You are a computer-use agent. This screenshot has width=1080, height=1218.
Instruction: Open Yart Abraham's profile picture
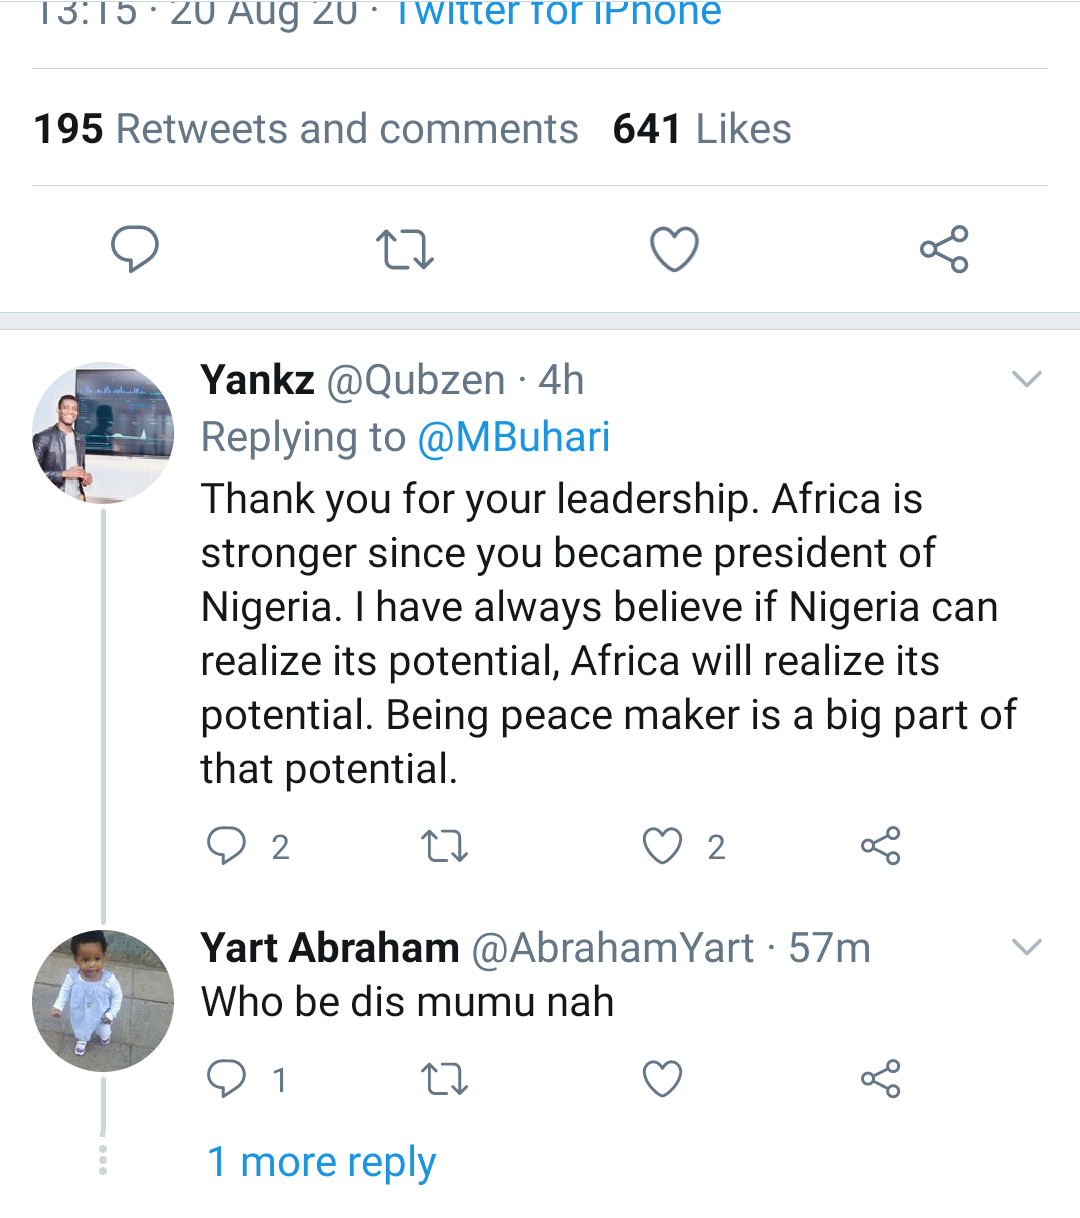coord(103,1001)
